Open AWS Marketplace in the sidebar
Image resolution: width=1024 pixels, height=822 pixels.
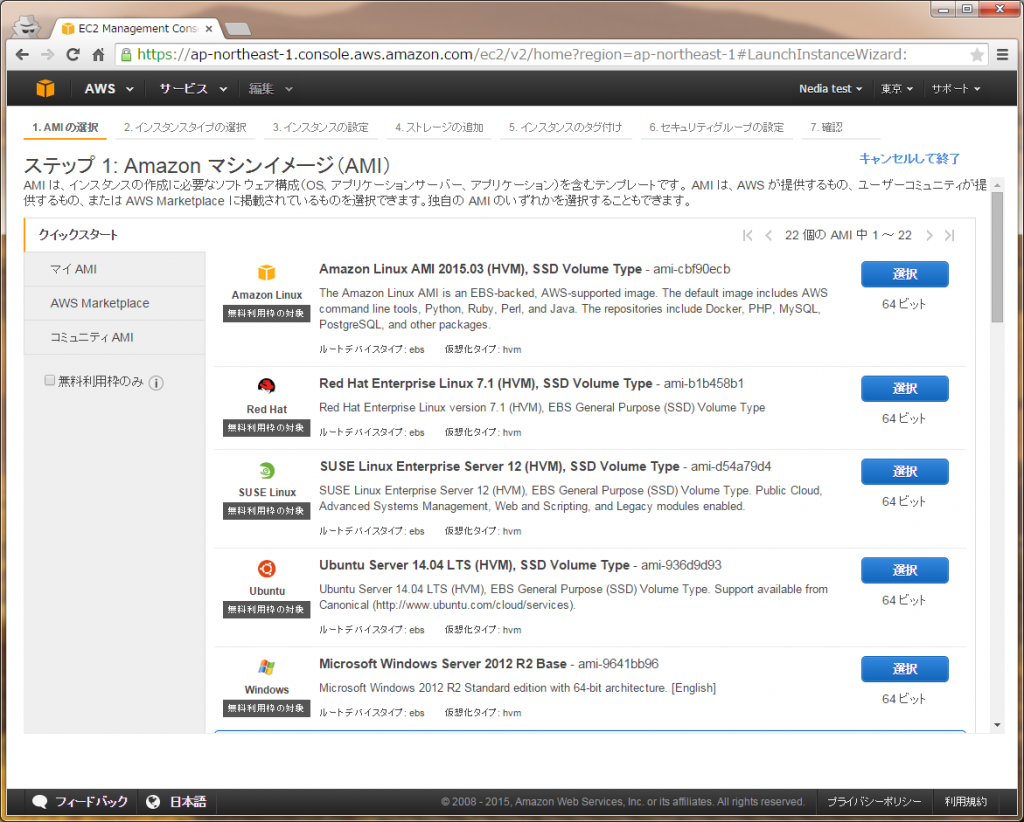115,303
